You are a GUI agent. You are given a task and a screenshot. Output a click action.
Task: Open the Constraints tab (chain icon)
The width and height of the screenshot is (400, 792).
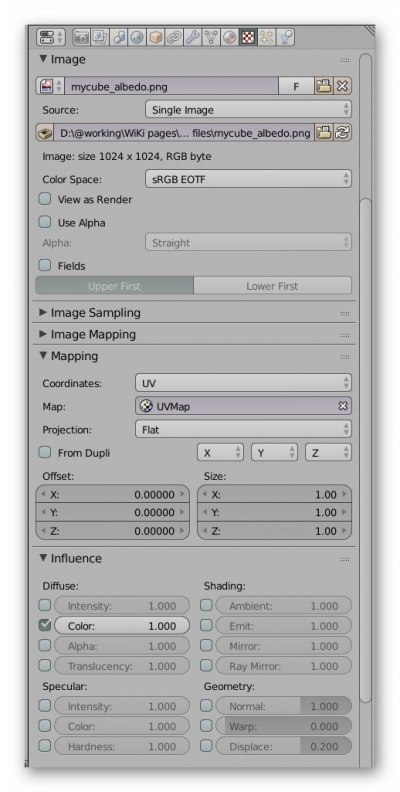[x=174, y=37]
